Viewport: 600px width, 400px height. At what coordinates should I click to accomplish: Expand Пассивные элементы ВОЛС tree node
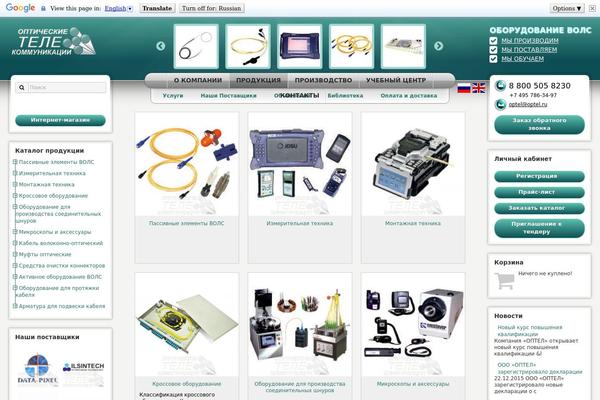15,162
